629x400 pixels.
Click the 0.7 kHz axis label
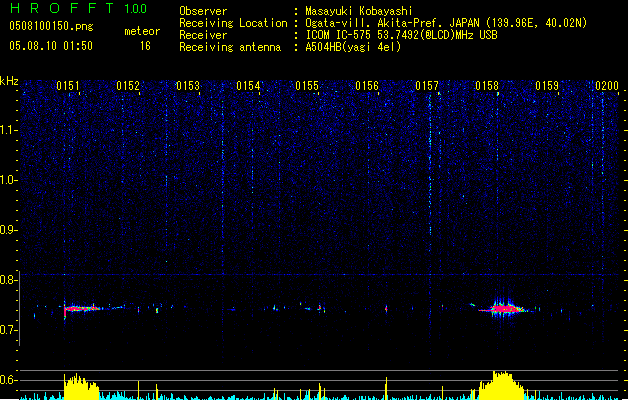tap(8, 330)
